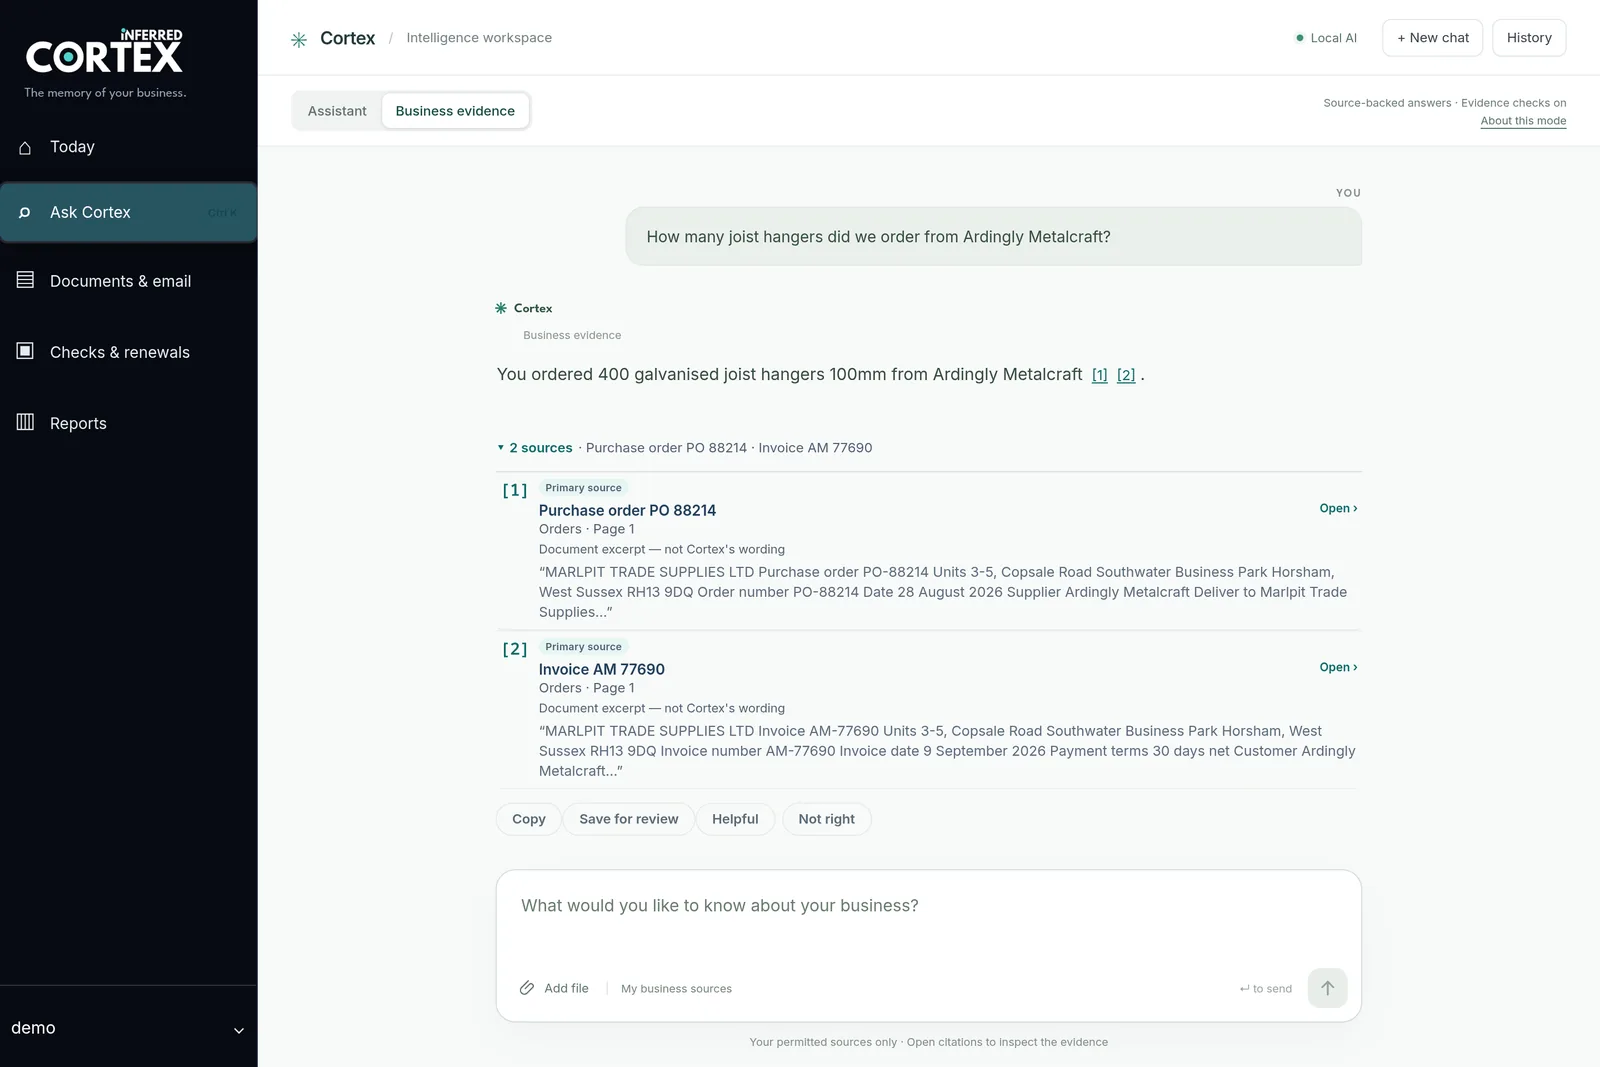The image size is (1600, 1067).
Task: Switch to the Assistant tab
Action: (337, 111)
